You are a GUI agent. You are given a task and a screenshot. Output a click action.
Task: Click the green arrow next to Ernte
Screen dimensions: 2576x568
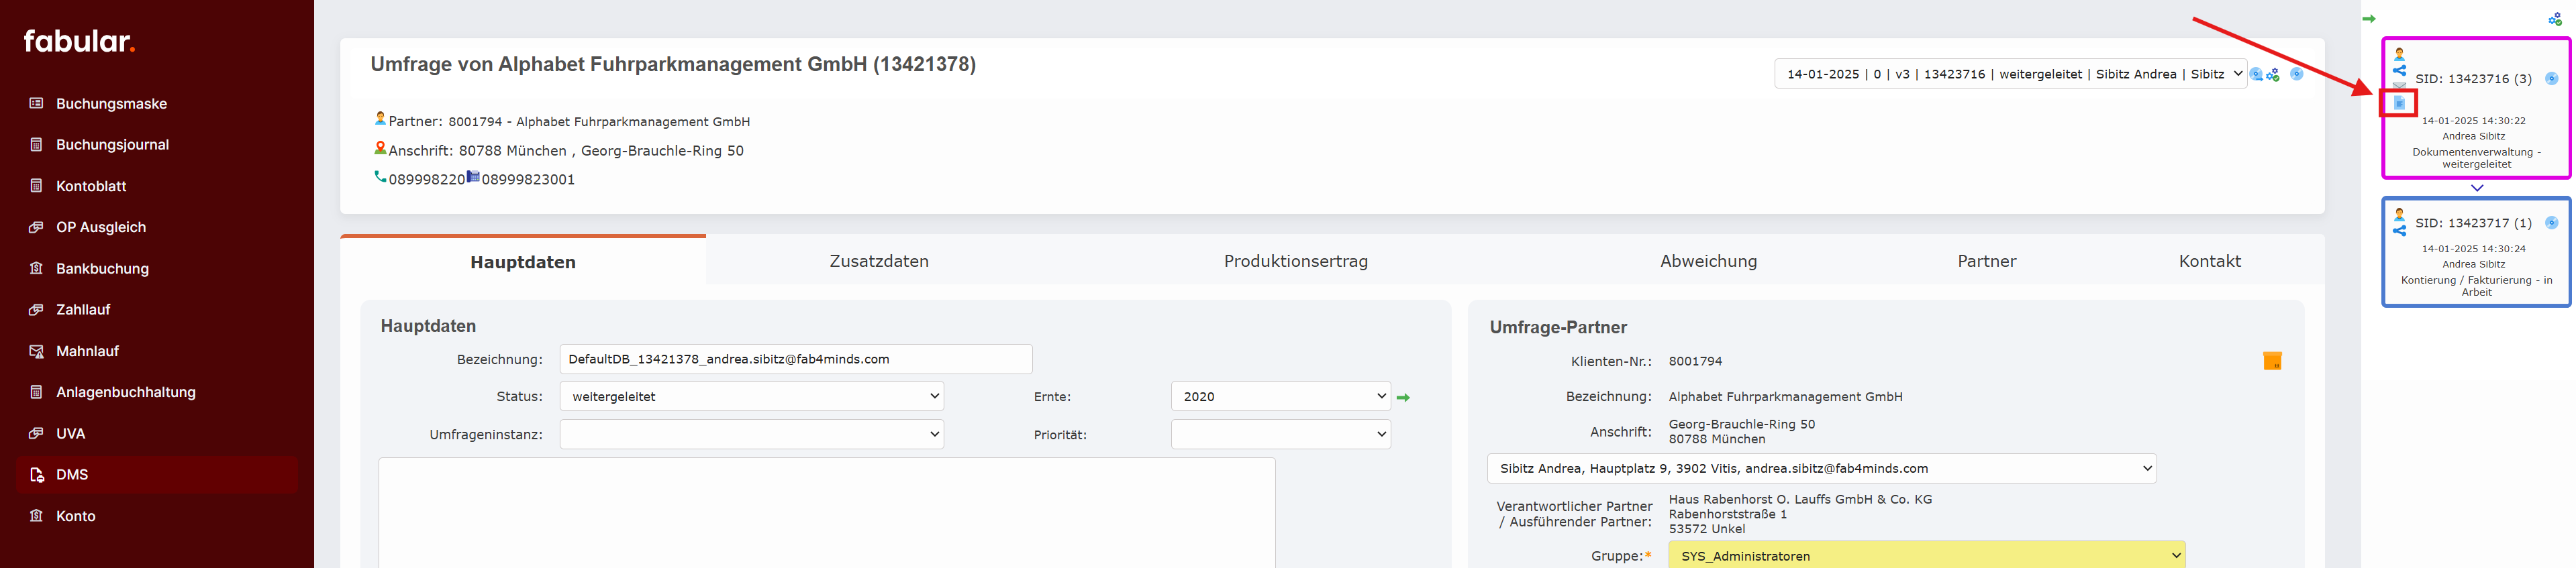[1403, 398]
